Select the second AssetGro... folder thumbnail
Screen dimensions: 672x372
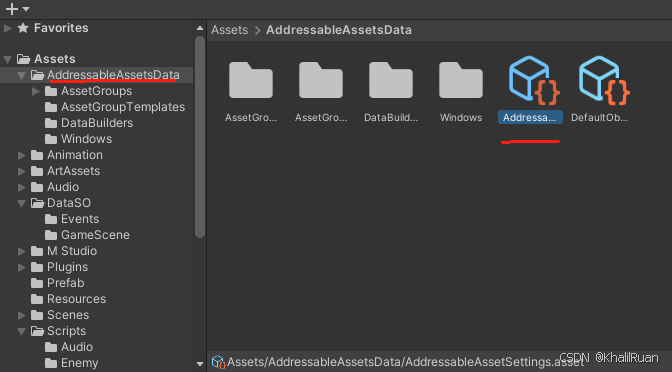click(321, 80)
